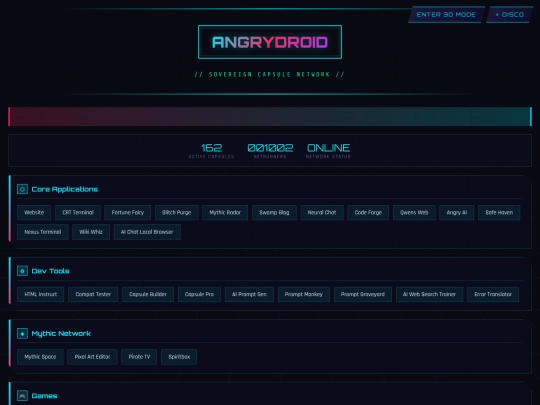Launch Code Forge

[368, 212]
